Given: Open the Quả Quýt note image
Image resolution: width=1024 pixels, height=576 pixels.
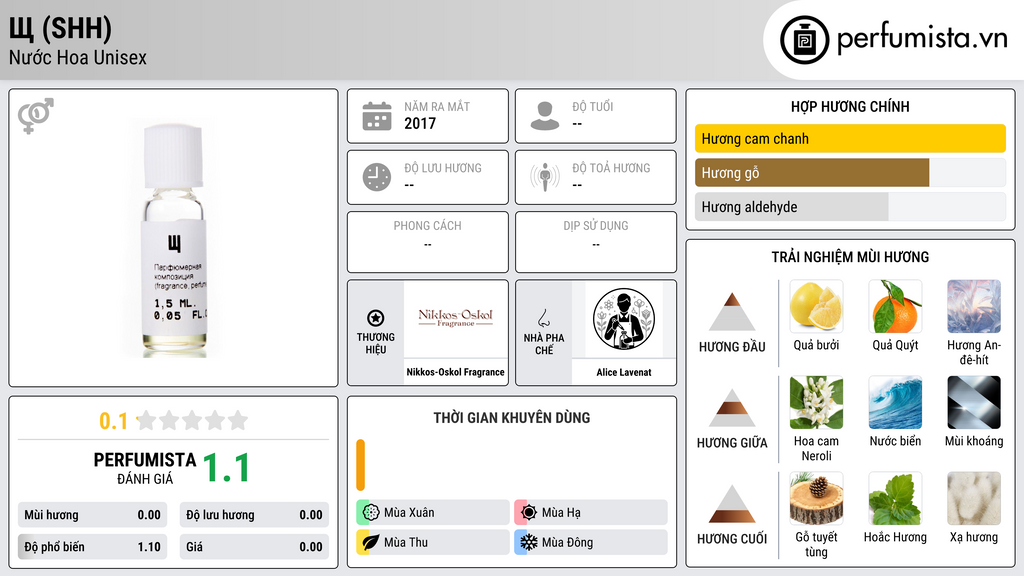Looking at the screenshot, I should (x=895, y=306).
